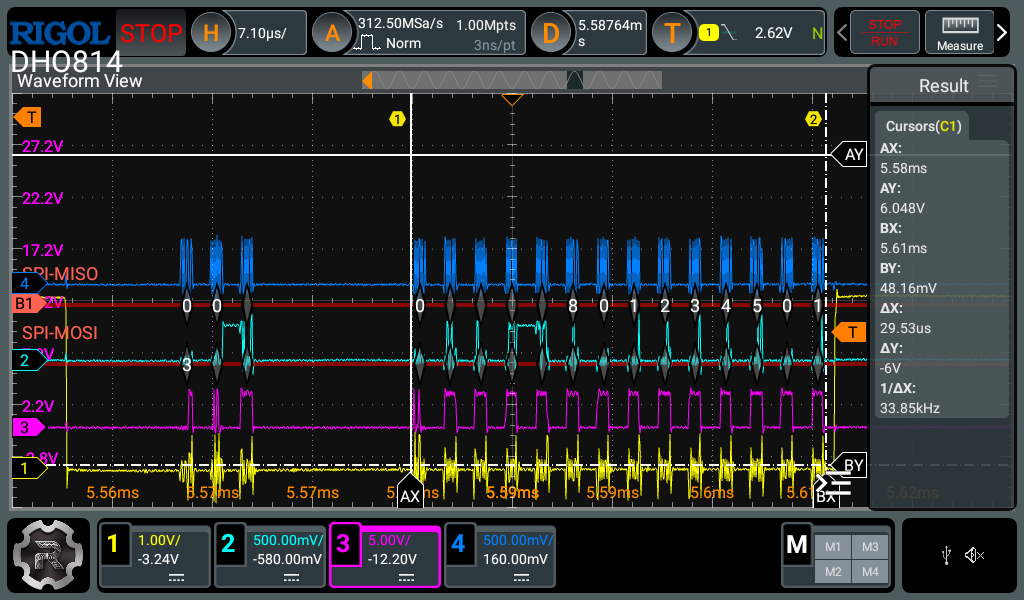Click the Norm acquisition mode label
The image size is (1024, 600).
[403, 43]
